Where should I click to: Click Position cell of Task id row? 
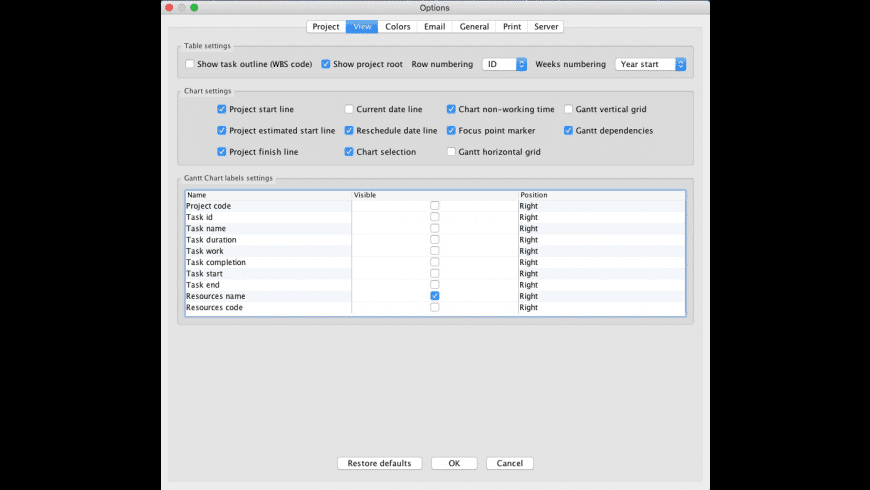click(601, 217)
